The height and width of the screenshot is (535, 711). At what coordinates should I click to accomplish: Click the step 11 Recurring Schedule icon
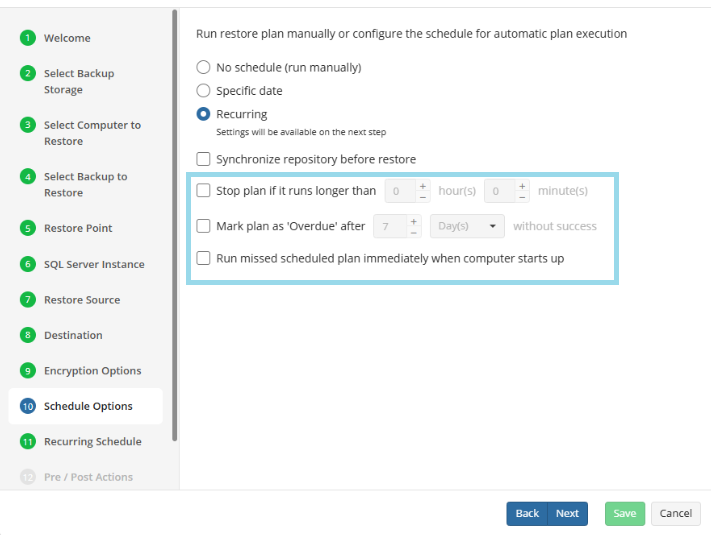tap(28, 442)
